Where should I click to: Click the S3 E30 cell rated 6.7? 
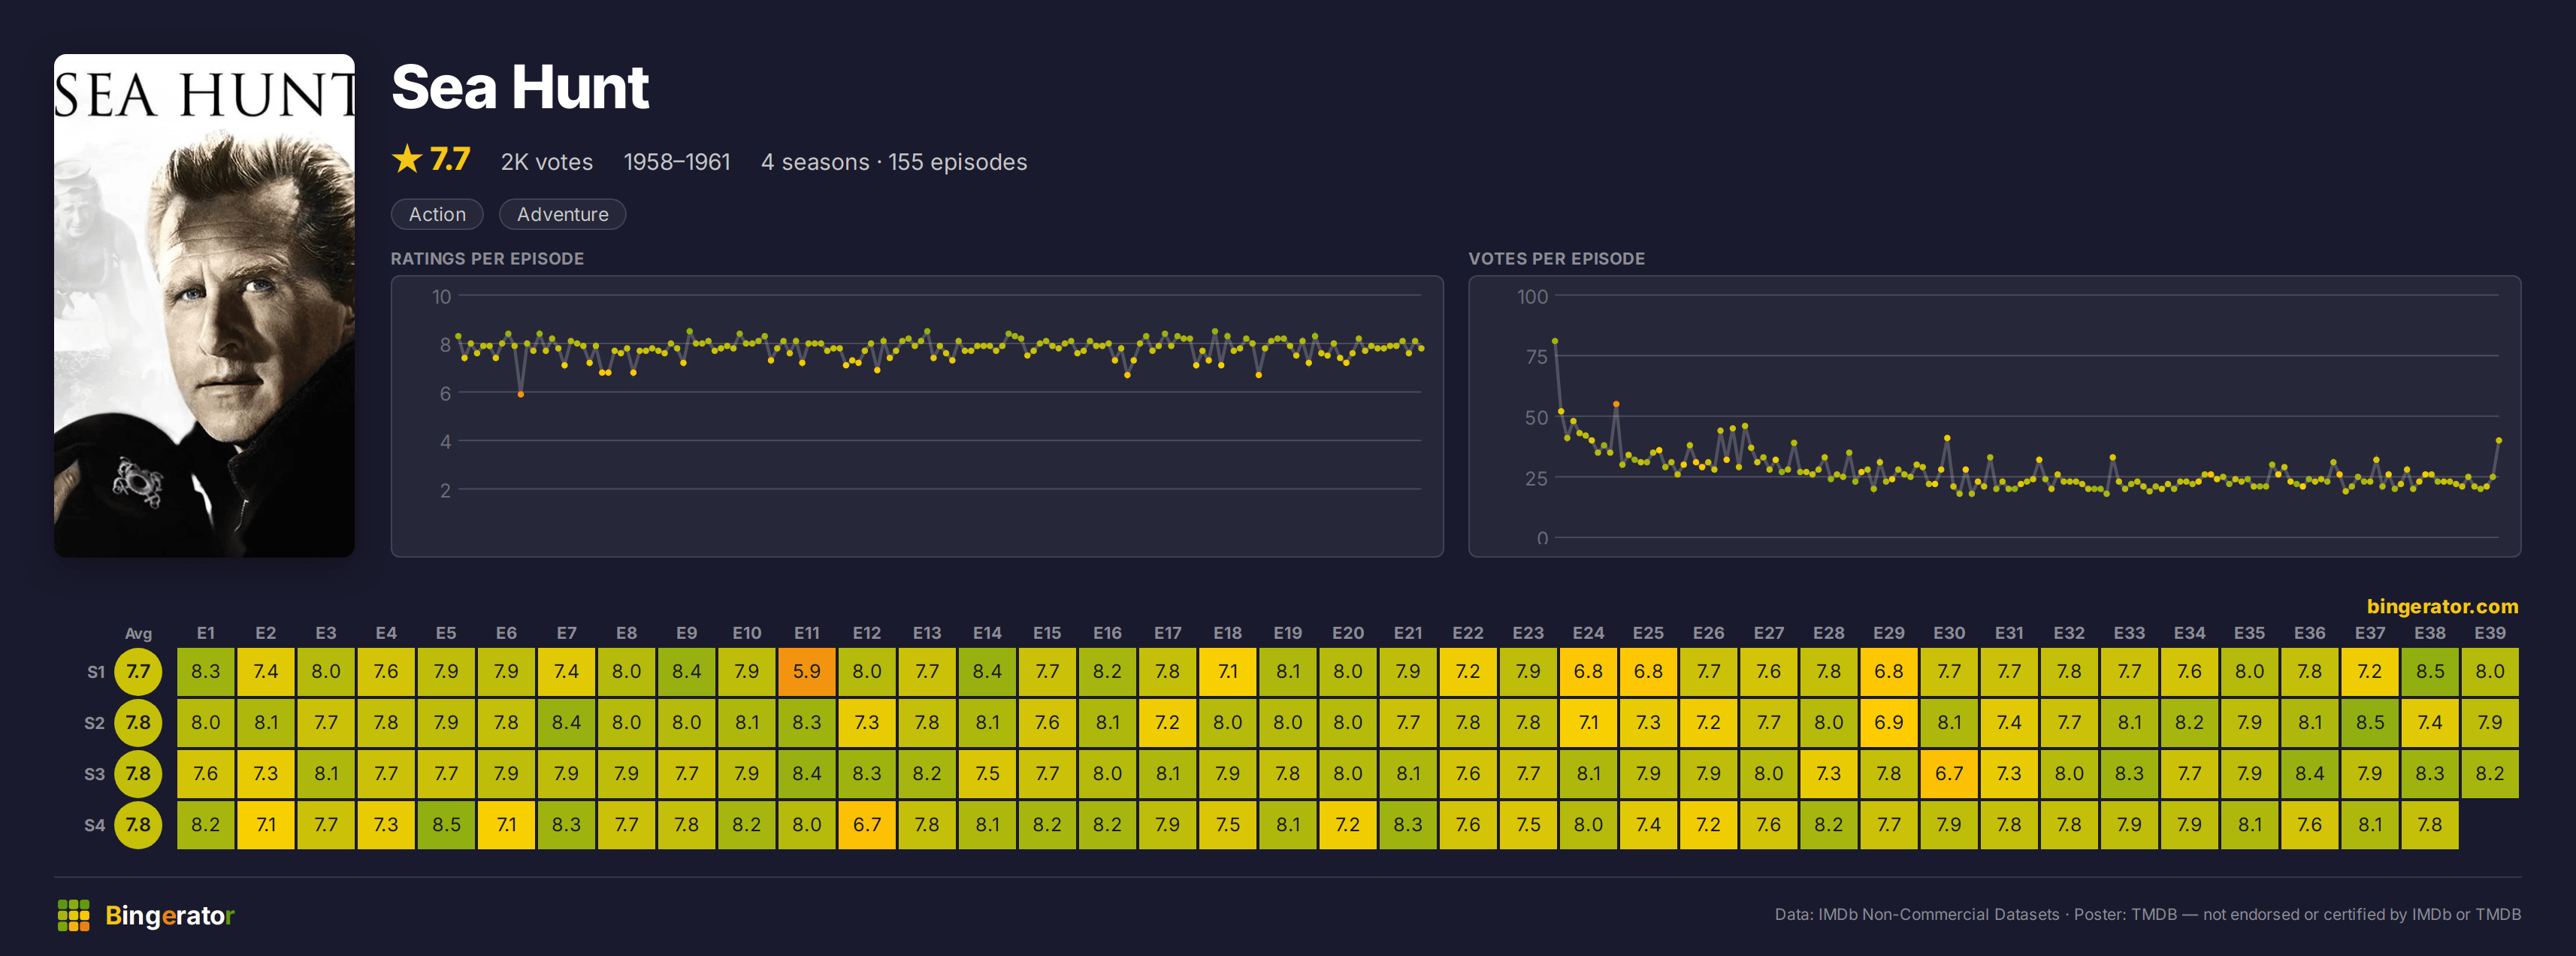point(1949,773)
